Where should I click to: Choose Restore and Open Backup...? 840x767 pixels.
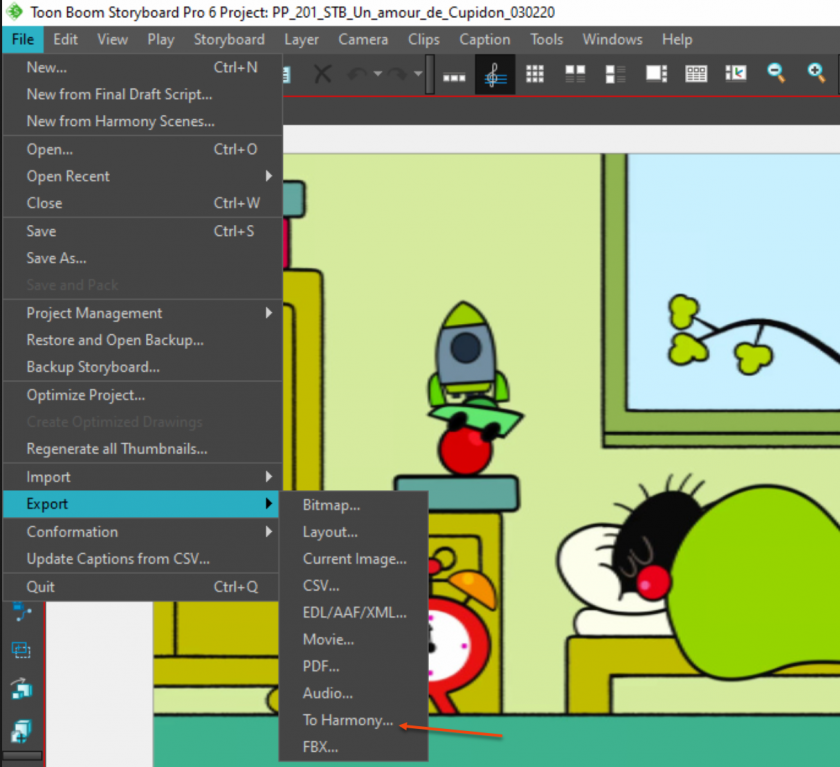coord(142,340)
